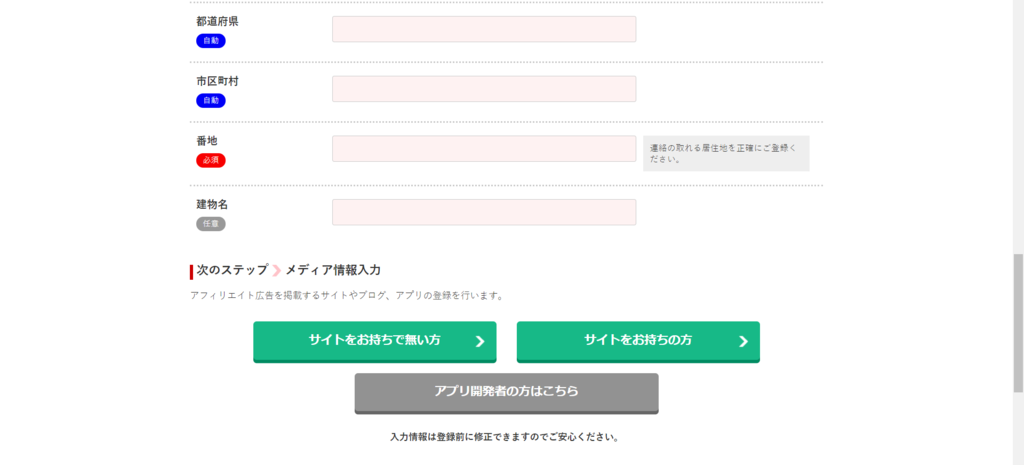Click the blue 自動 badge under 都道府県
1024x465 pixels.
click(211, 41)
